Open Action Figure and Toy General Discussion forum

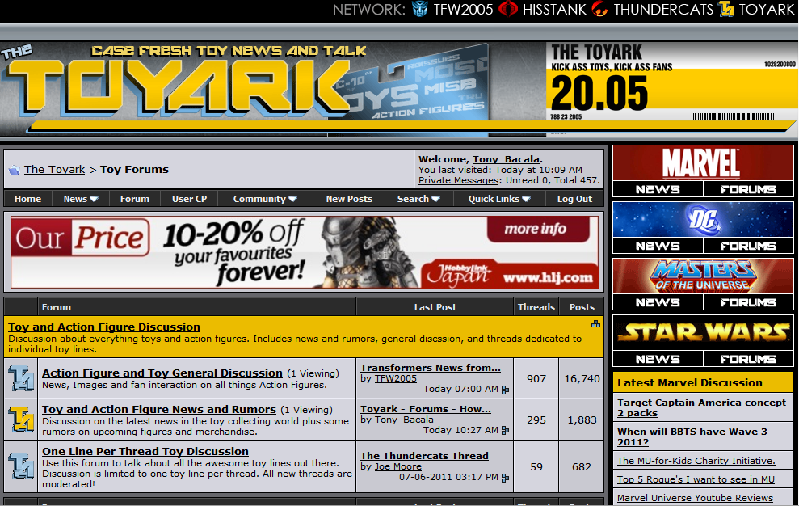pos(162,373)
